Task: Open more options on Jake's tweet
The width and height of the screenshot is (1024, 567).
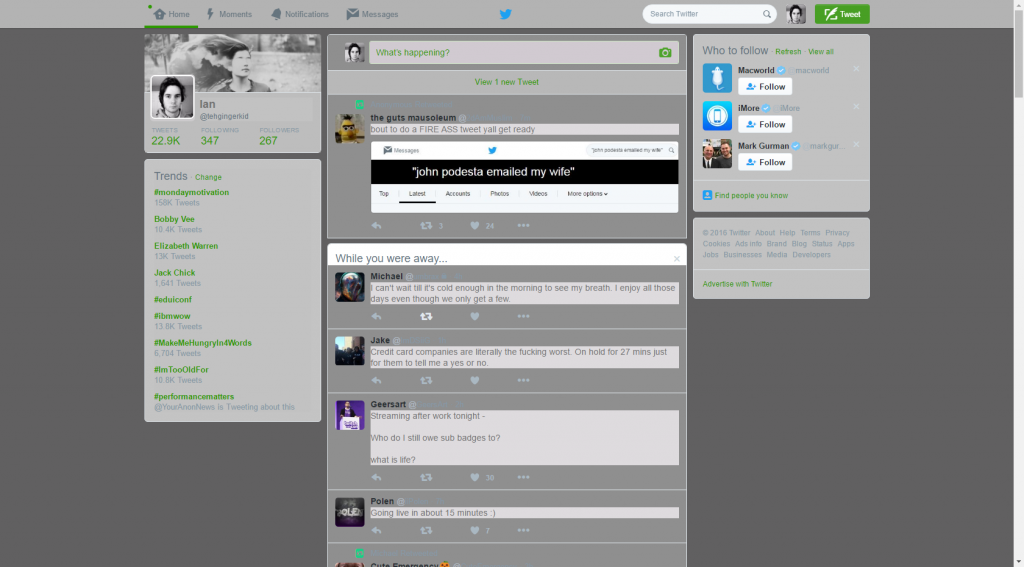Action: pyautogui.click(x=523, y=380)
